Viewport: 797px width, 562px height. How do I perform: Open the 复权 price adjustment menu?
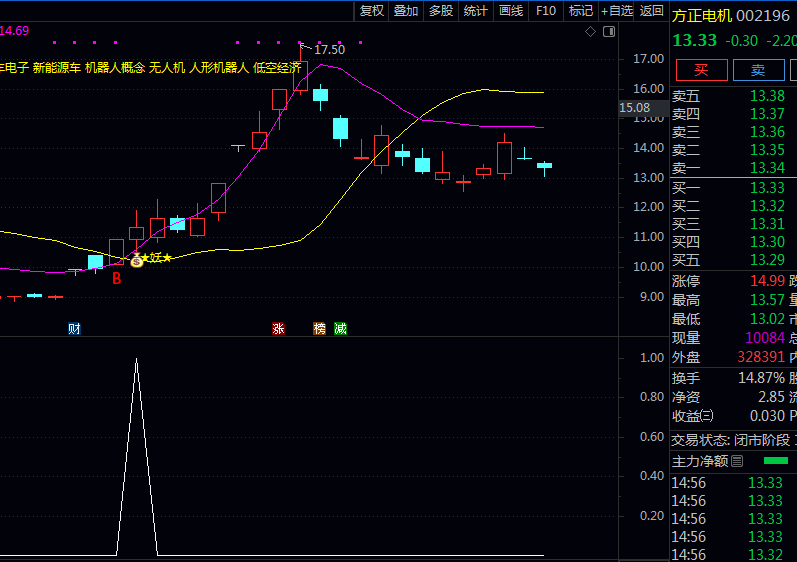372,11
